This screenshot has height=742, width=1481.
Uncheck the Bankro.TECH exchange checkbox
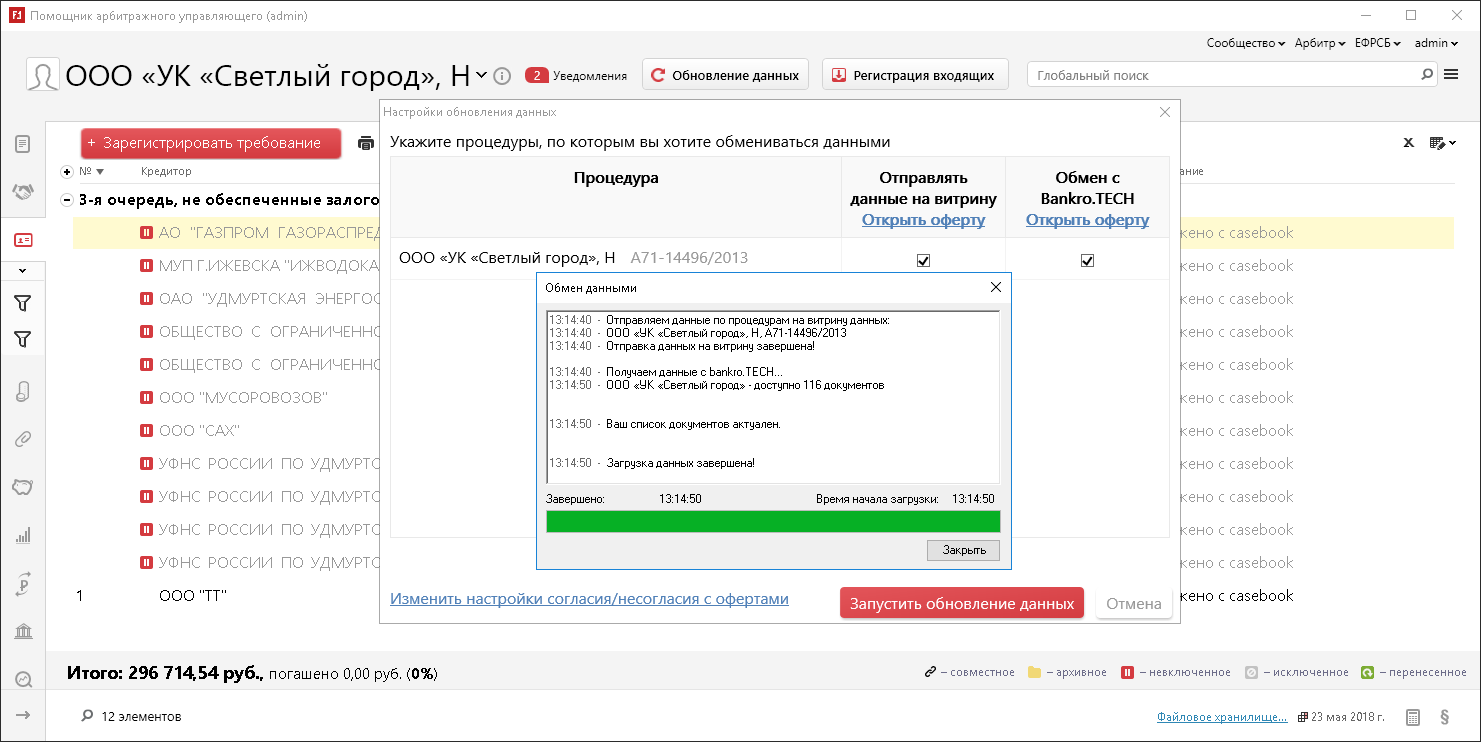pyautogui.click(x=1087, y=260)
